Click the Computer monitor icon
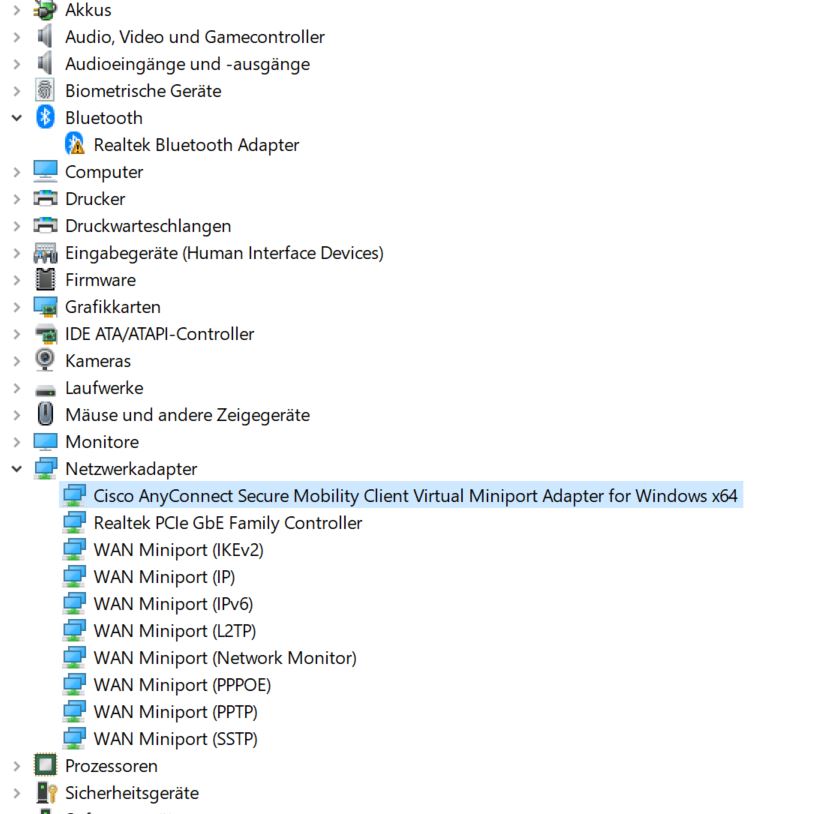Image resolution: width=815 pixels, height=814 pixels. click(x=45, y=172)
